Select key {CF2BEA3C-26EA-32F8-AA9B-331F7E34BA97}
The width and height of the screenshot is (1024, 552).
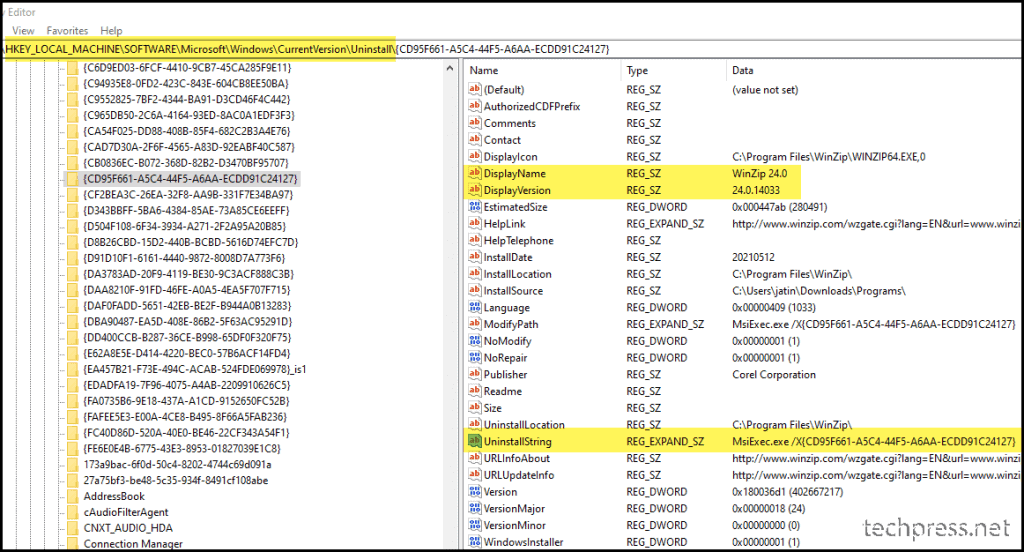click(x=188, y=194)
